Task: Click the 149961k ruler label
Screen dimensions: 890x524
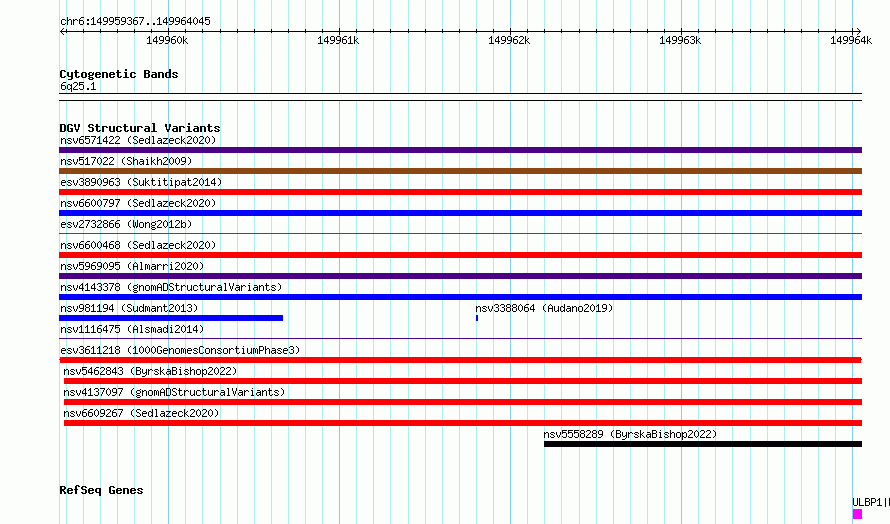Action: (338, 40)
